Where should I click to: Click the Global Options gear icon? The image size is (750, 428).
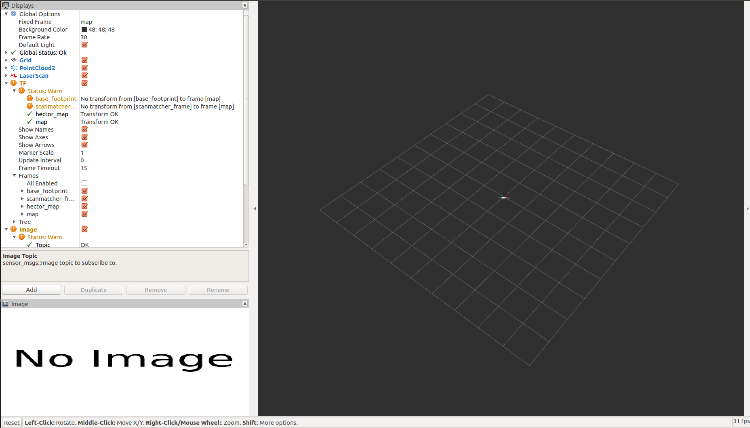pyautogui.click(x=13, y=14)
